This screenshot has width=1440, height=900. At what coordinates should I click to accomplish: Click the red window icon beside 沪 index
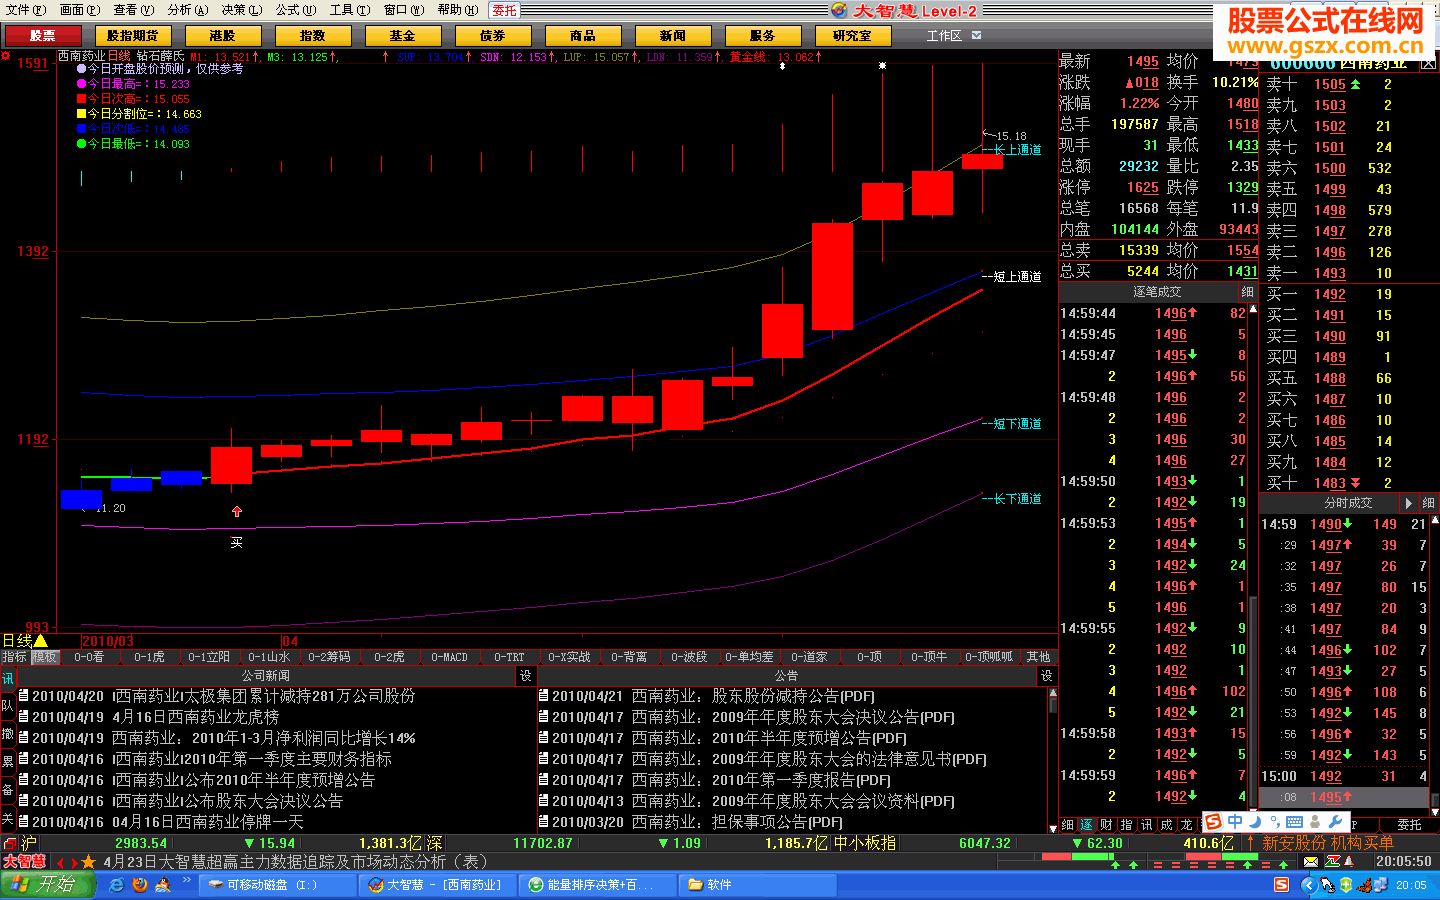pyautogui.click(x=10, y=843)
